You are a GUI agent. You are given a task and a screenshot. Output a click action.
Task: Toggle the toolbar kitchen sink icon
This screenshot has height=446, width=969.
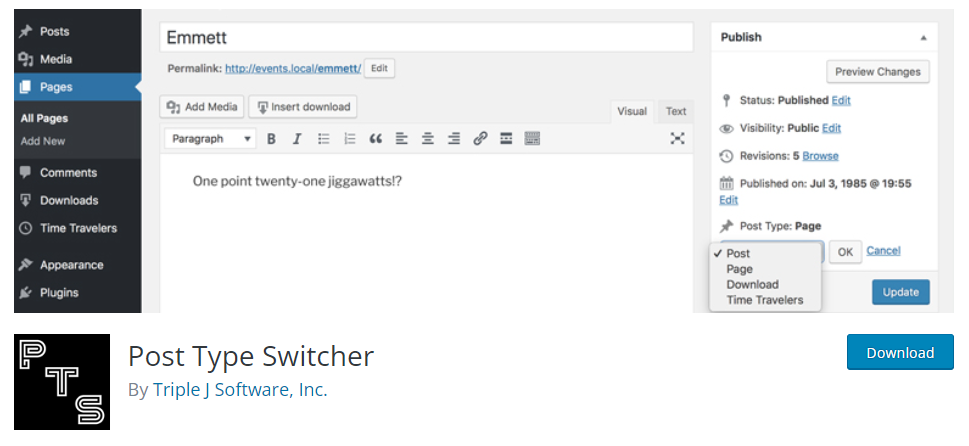(x=532, y=139)
